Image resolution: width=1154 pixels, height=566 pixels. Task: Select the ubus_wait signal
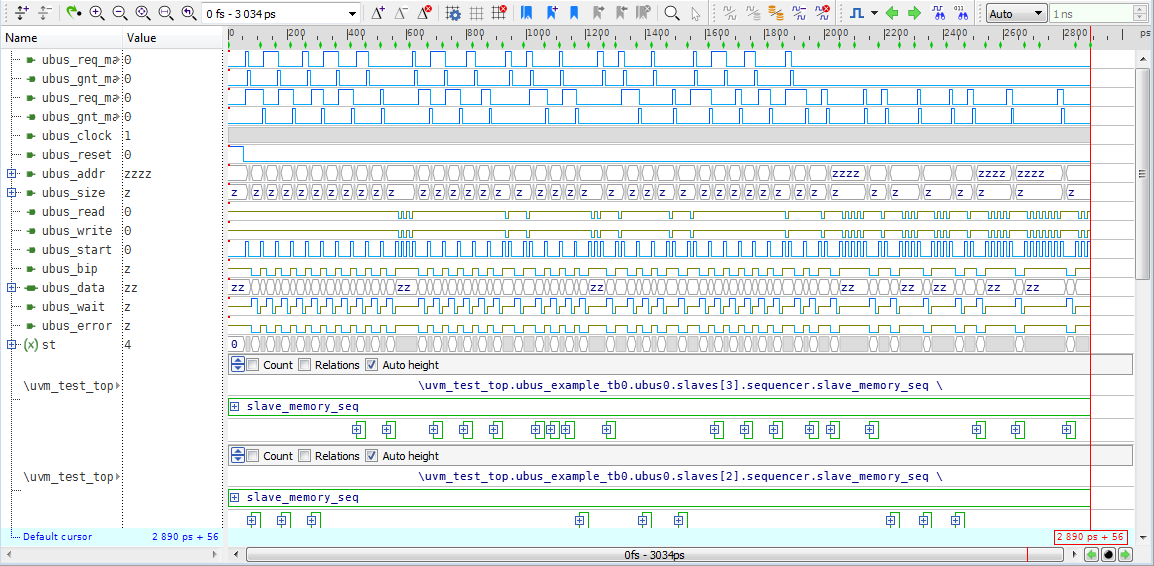click(73, 307)
